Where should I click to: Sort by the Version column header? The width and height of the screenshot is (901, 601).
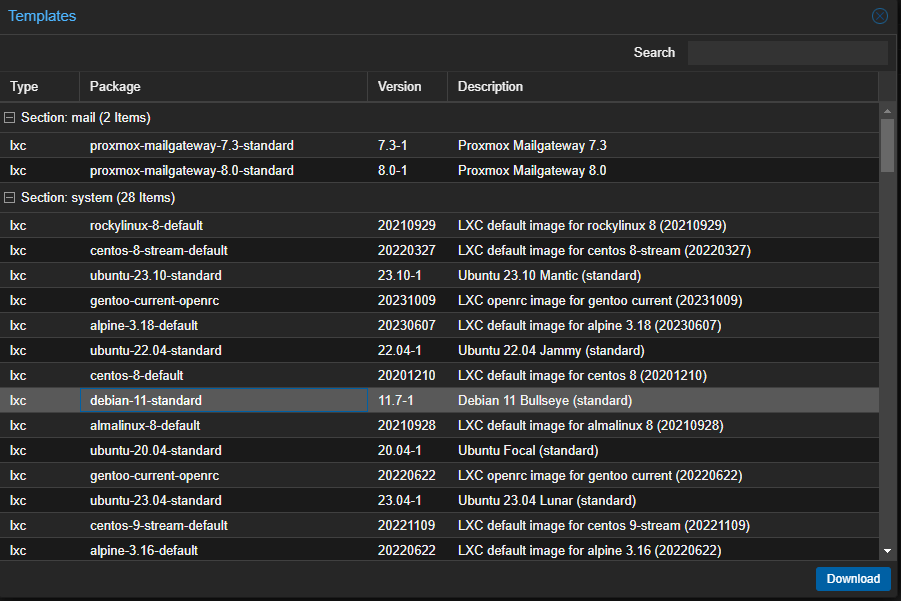(x=407, y=87)
